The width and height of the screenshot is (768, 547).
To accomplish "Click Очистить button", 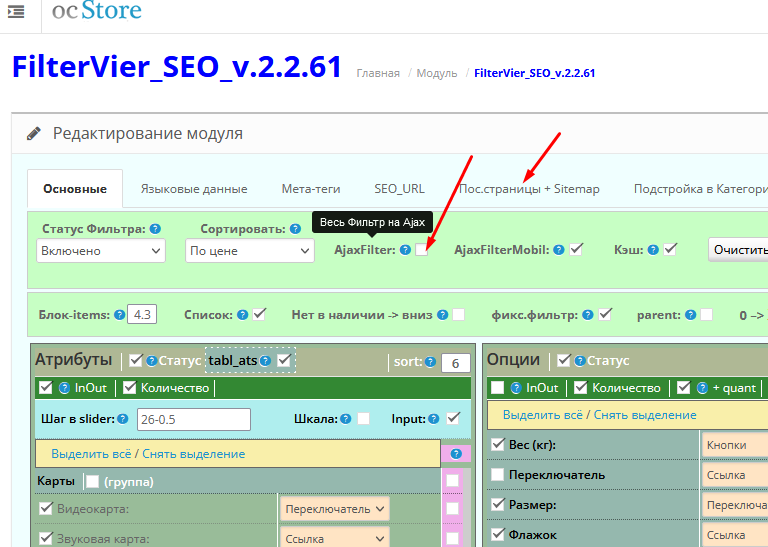I will (x=739, y=250).
